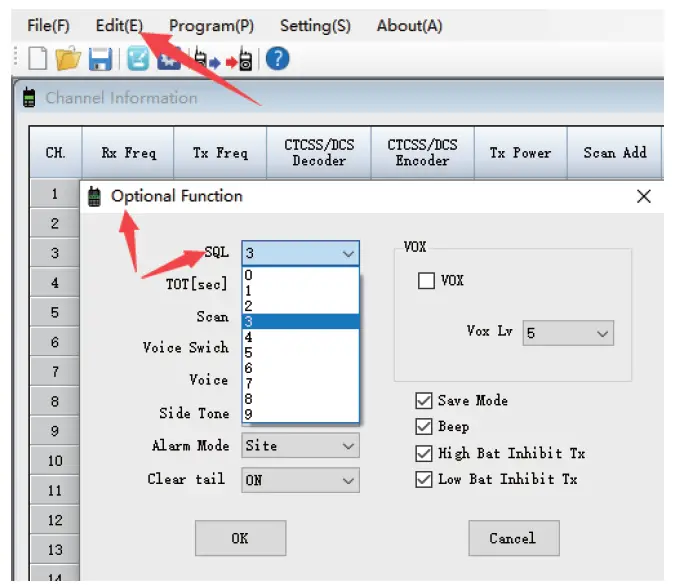The image size is (675, 587).
Task: Click the Tx Power column header
Action: click(x=520, y=152)
